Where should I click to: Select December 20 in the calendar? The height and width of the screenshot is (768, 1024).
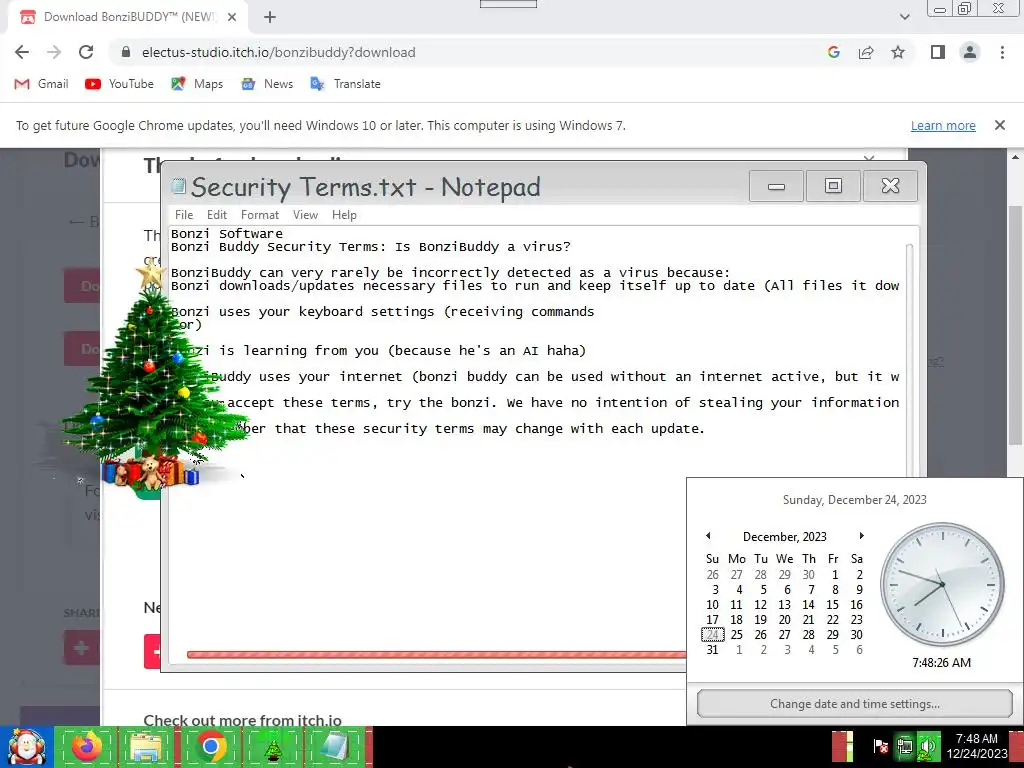[x=784, y=620]
